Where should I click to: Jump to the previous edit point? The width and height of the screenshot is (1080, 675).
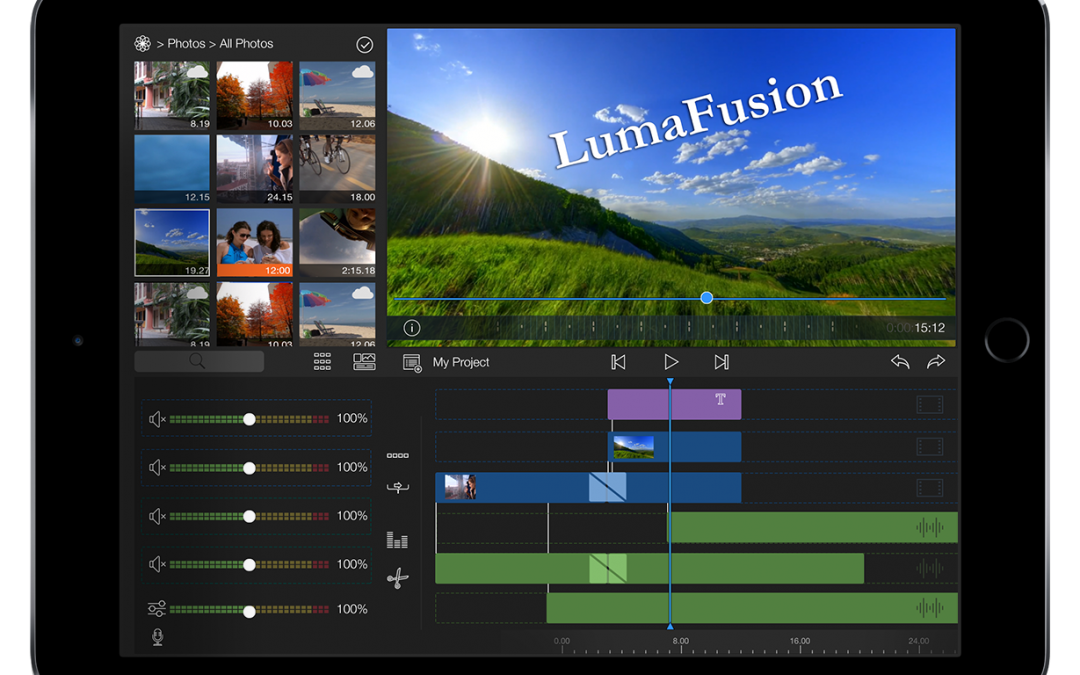point(619,362)
